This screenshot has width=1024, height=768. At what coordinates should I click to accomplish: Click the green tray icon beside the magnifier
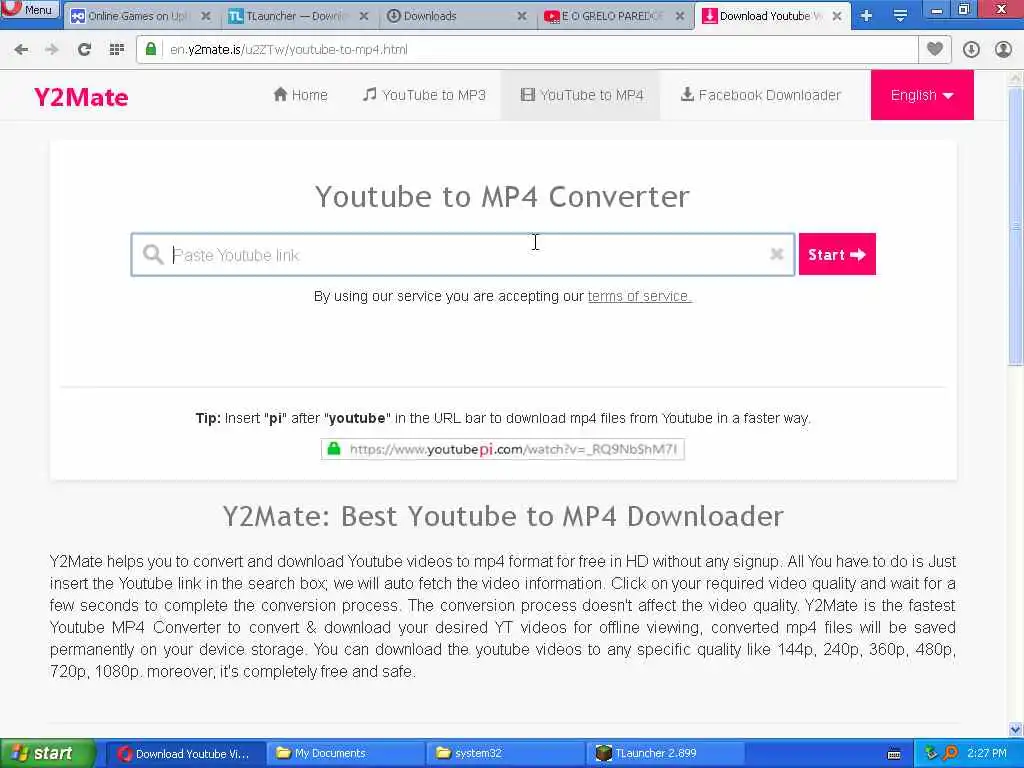click(x=931, y=754)
